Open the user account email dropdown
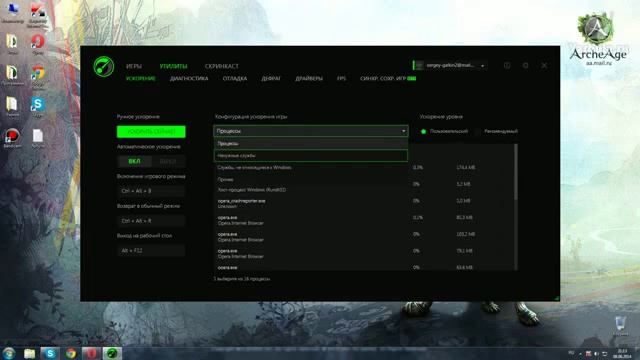Image resolution: width=640 pixels, height=360 pixels. coord(449,65)
